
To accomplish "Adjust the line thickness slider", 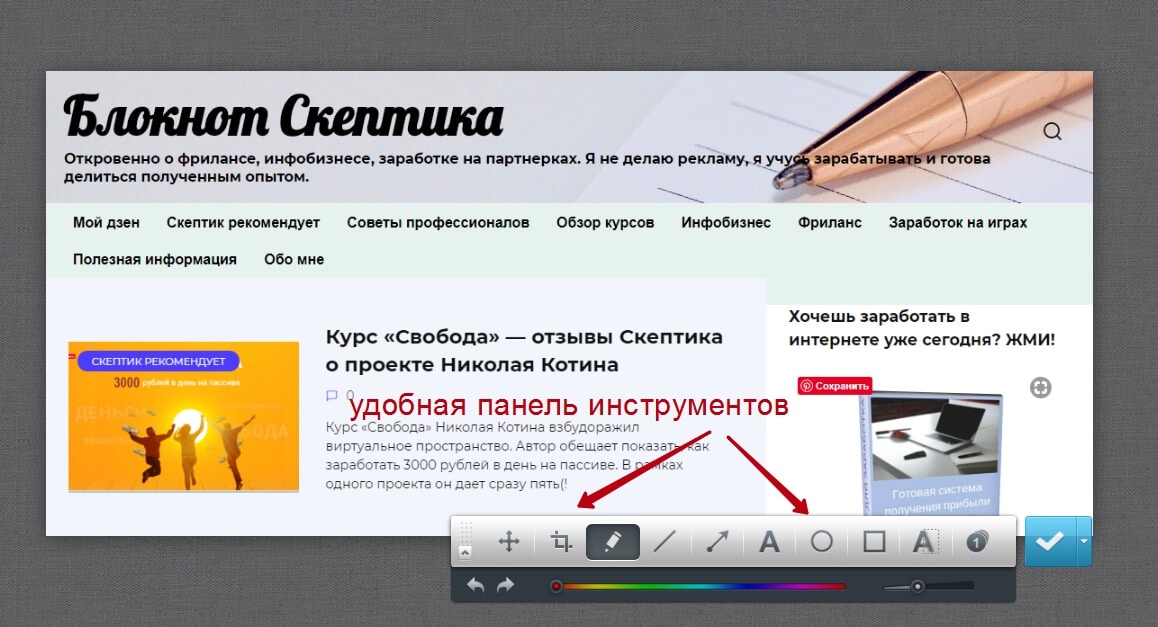I will (918, 586).
